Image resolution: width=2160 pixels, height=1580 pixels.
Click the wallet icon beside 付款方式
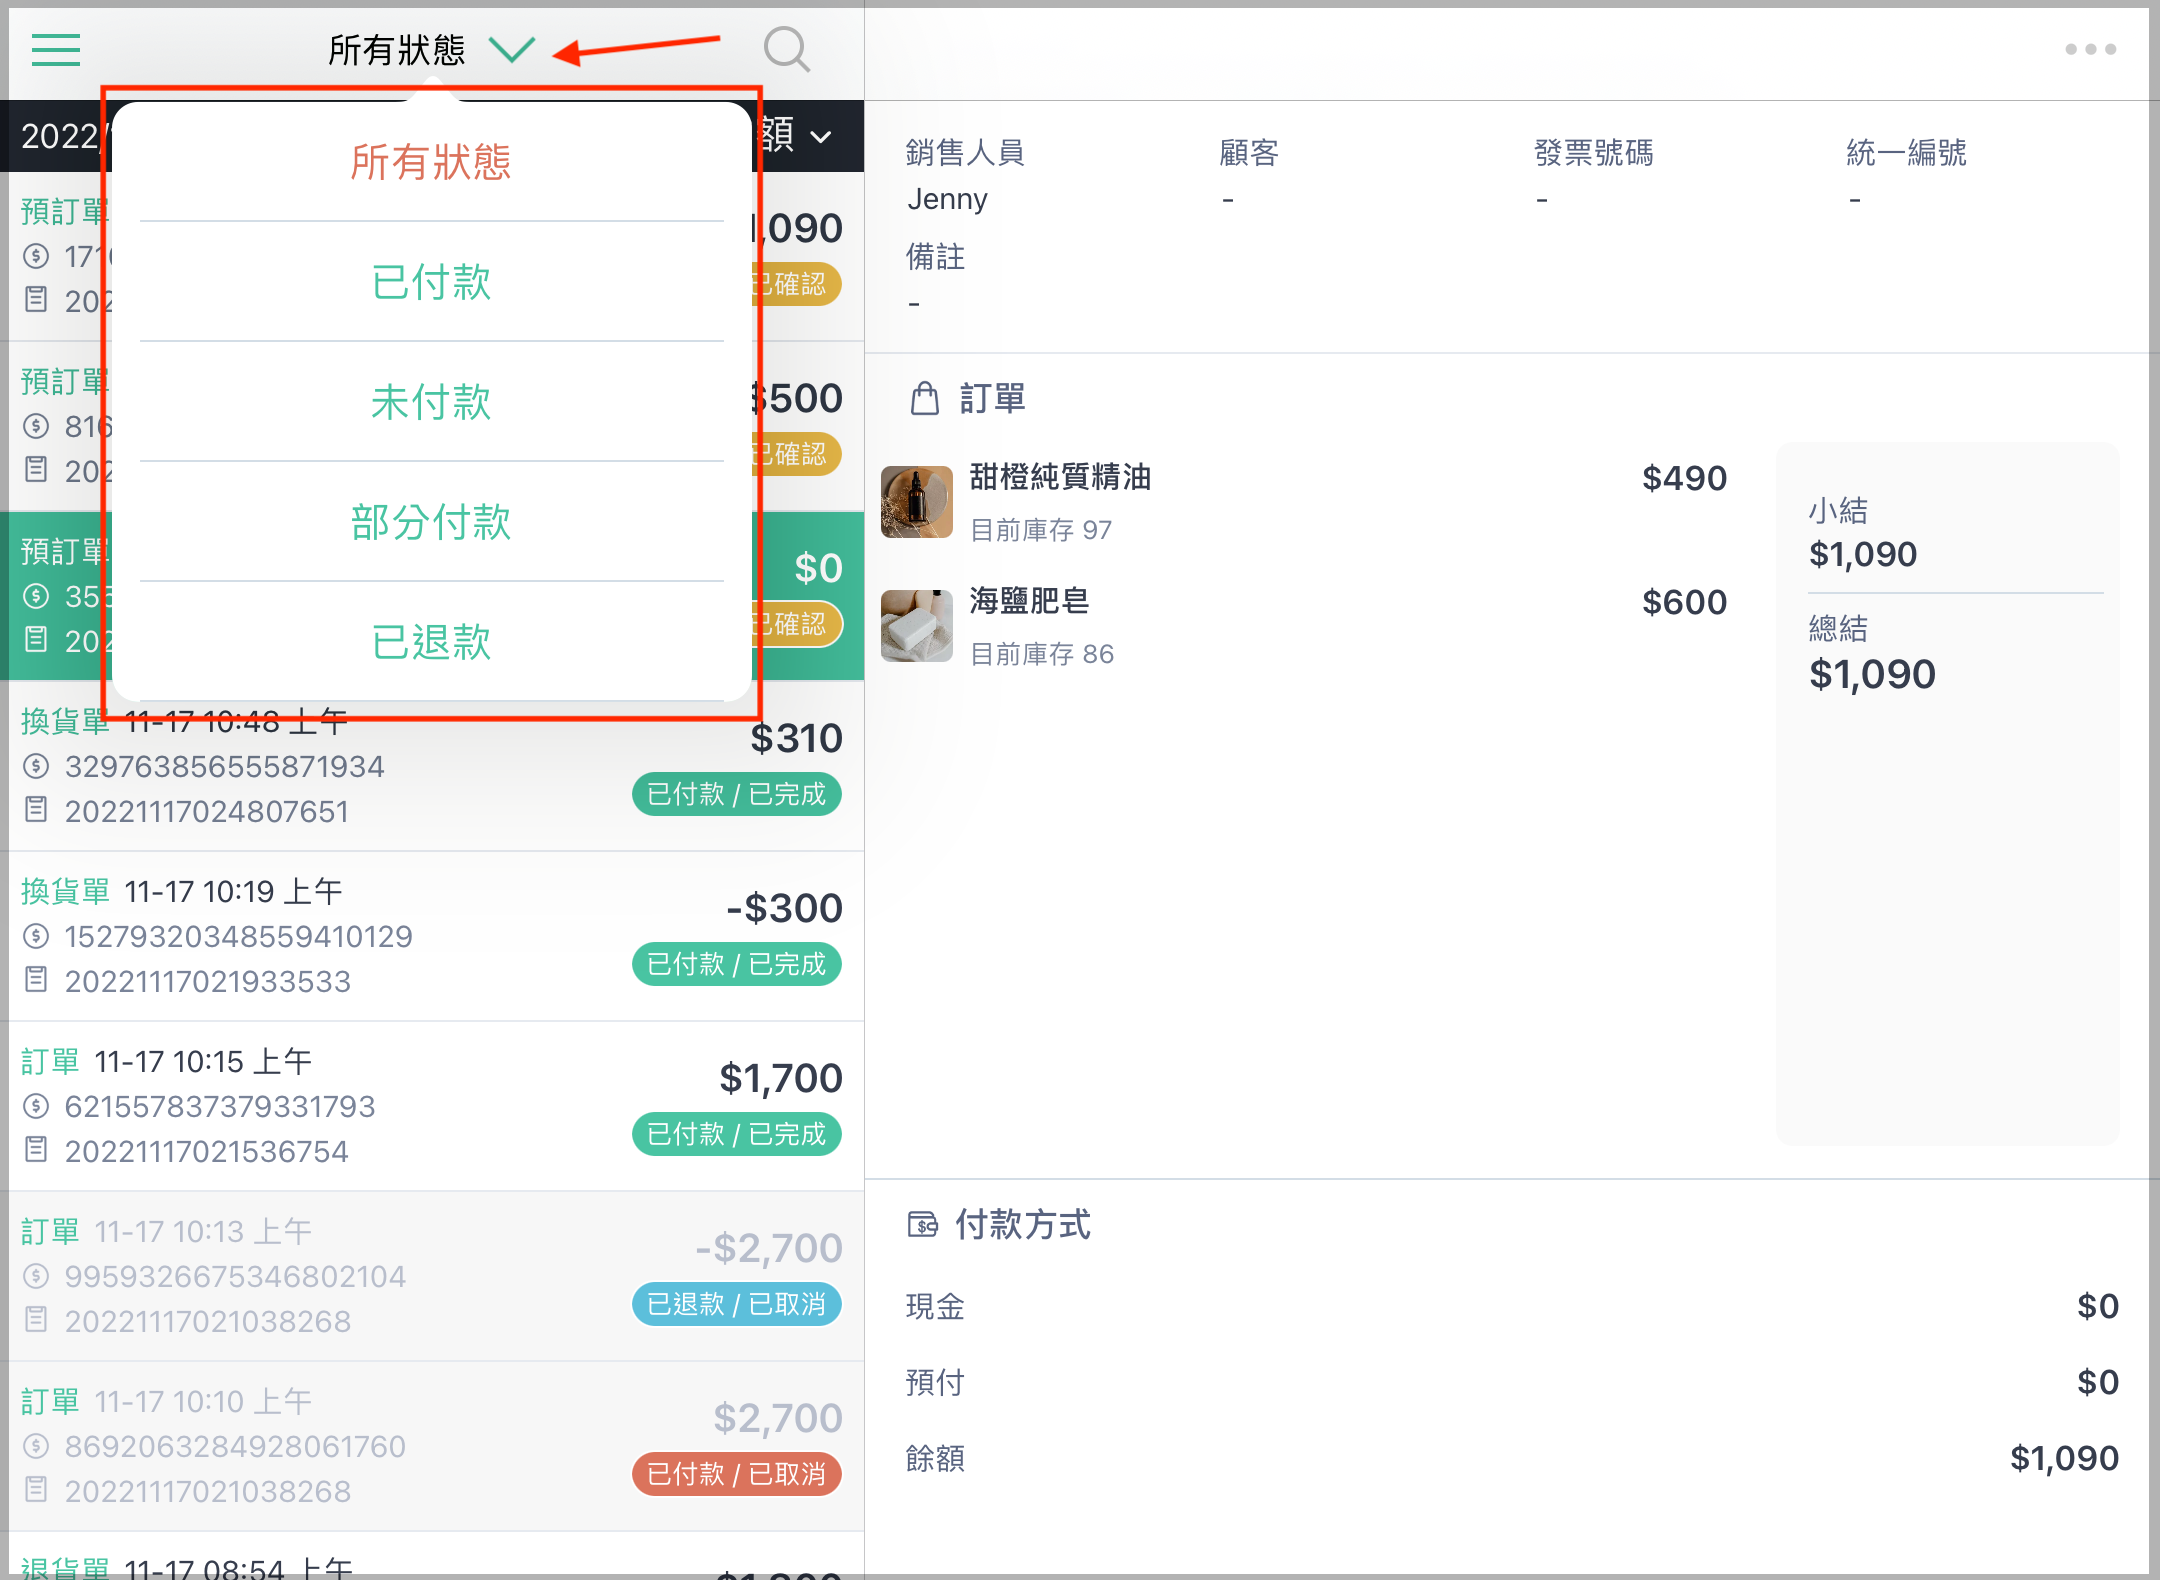click(x=923, y=1224)
